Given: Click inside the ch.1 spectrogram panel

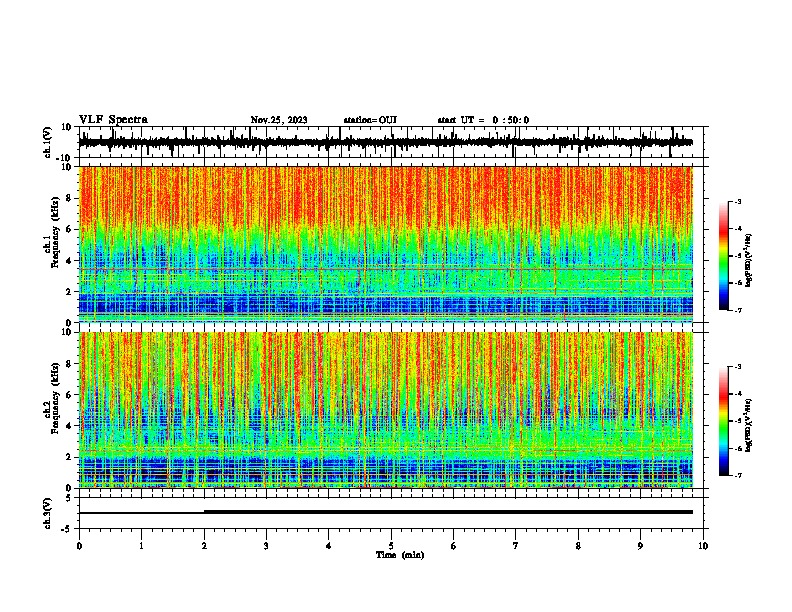Looking at the screenshot, I should click(386, 244).
